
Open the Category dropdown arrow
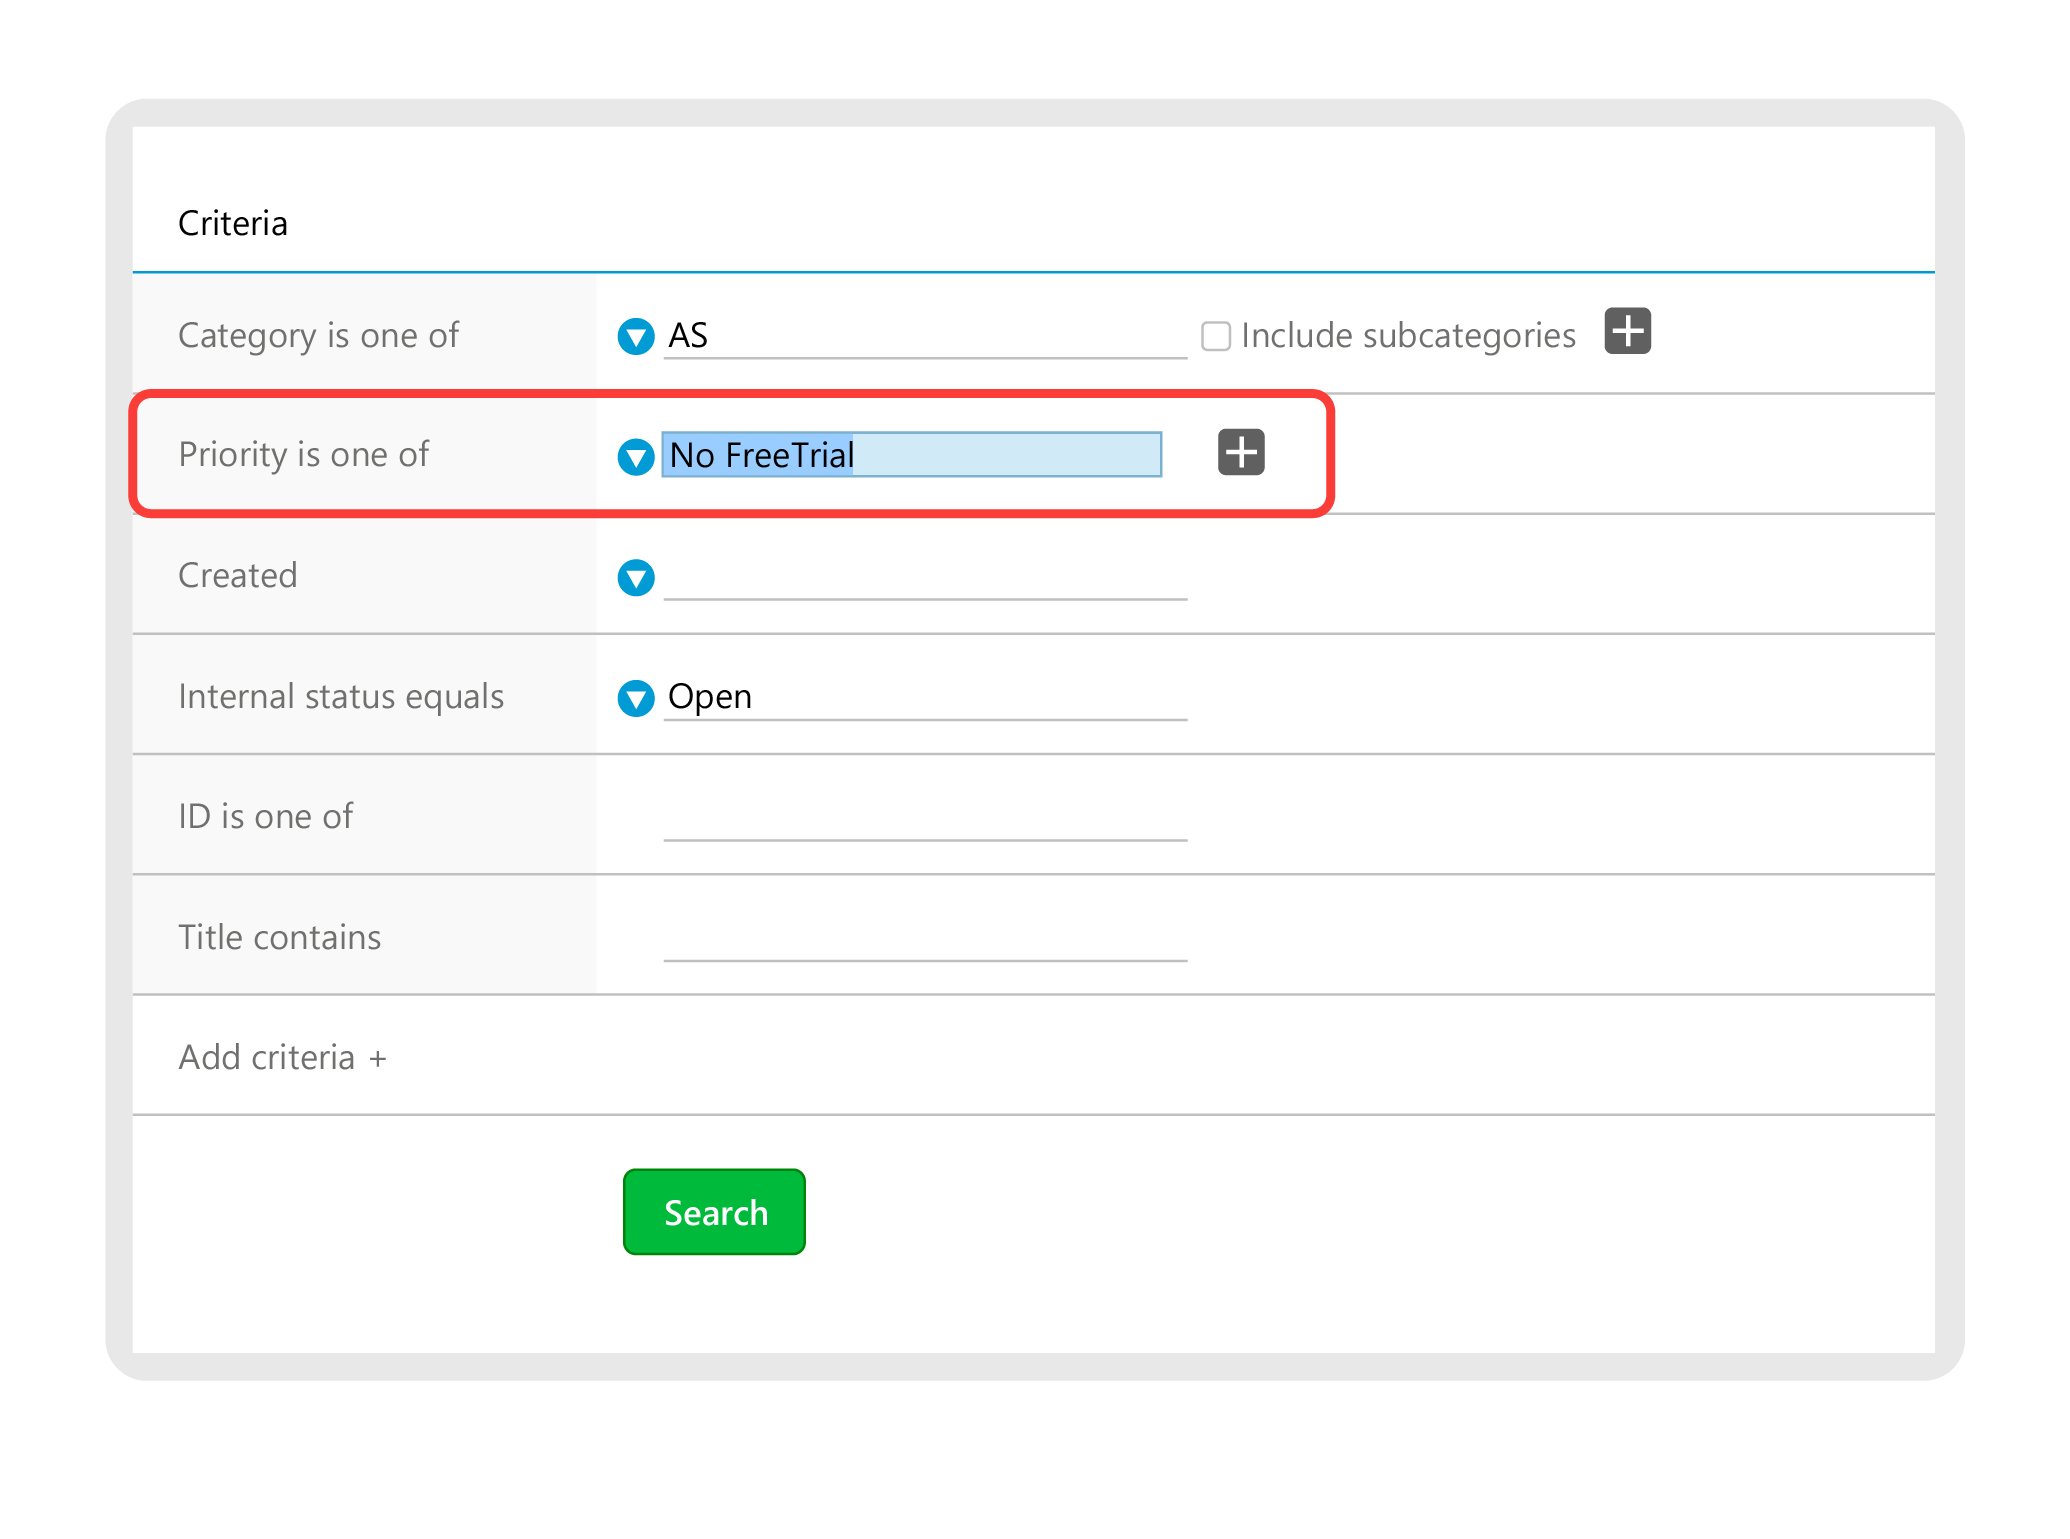pyautogui.click(x=636, y=336)
